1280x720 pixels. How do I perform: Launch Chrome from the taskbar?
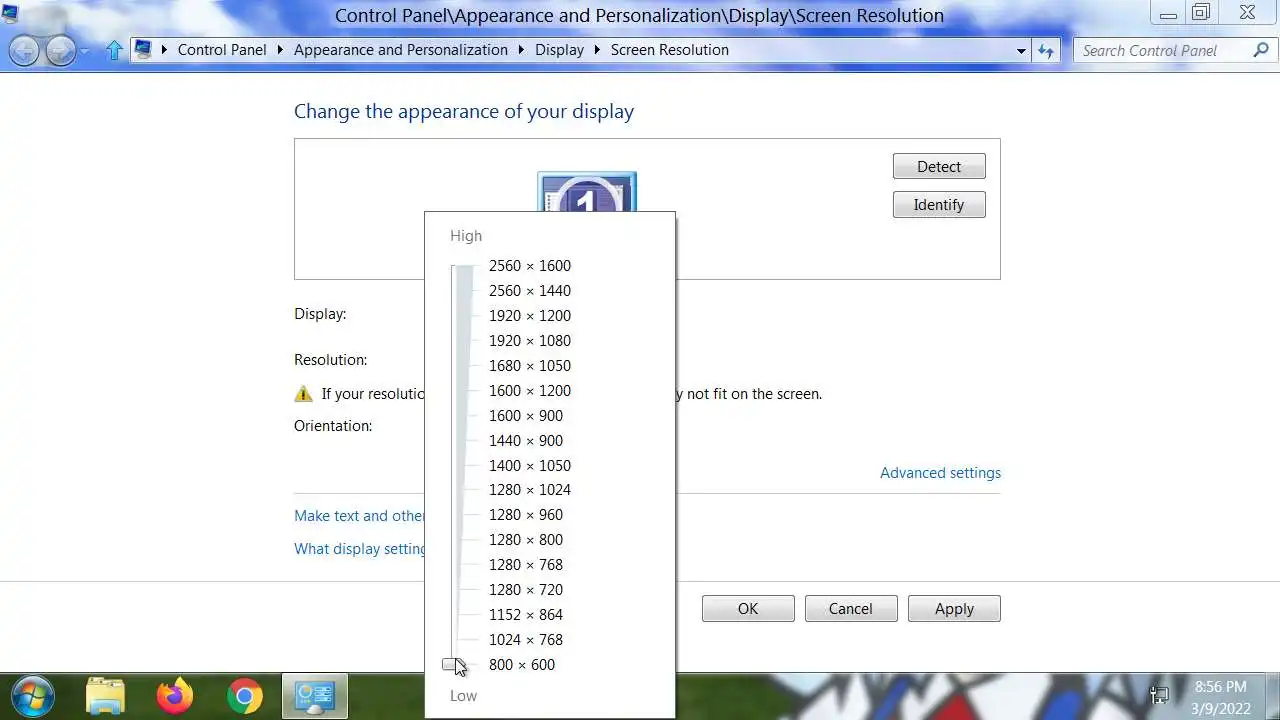click(244, 695)
